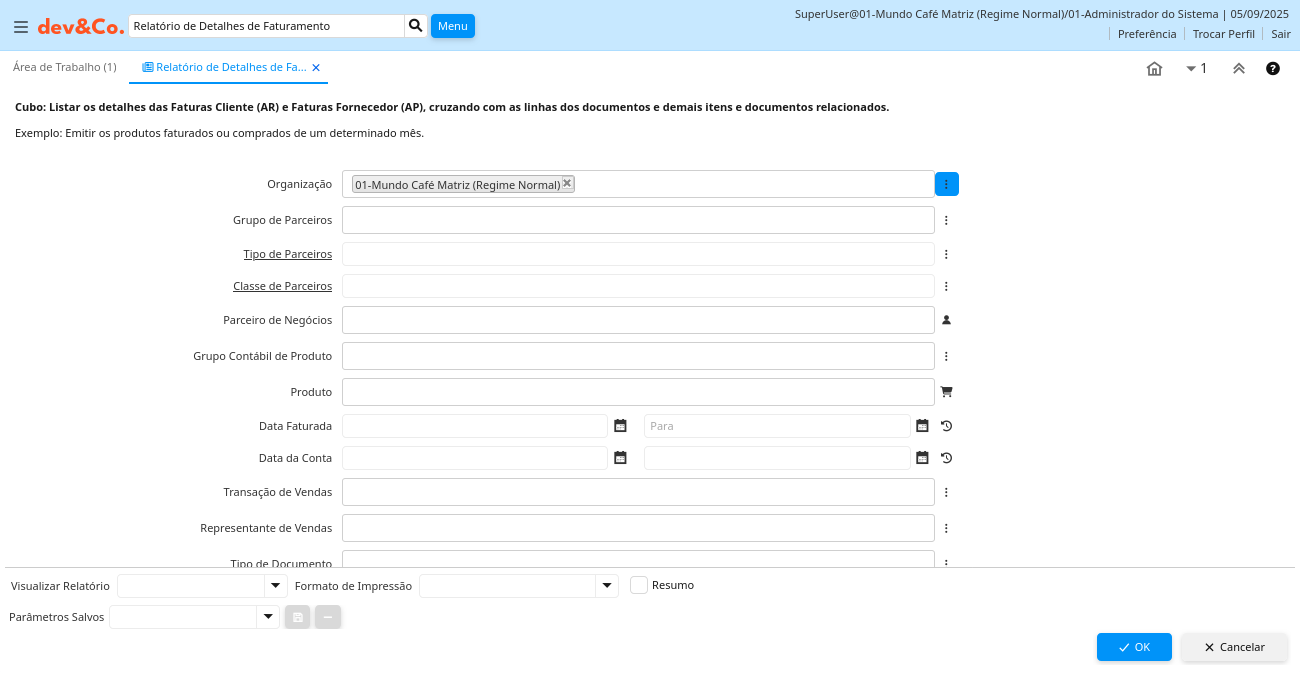
Task: Toggle the Resumo checkbox
Action: 639,585
